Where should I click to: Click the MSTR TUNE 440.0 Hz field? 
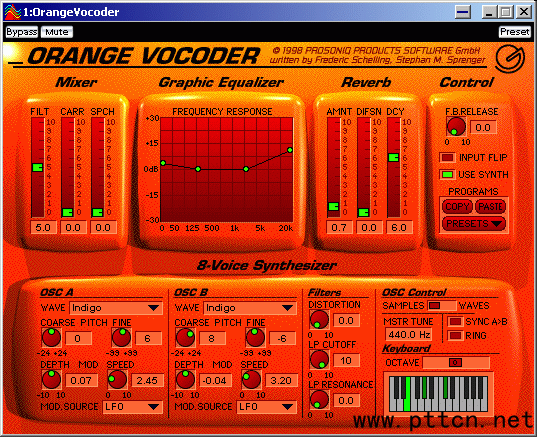coord(409,334)
